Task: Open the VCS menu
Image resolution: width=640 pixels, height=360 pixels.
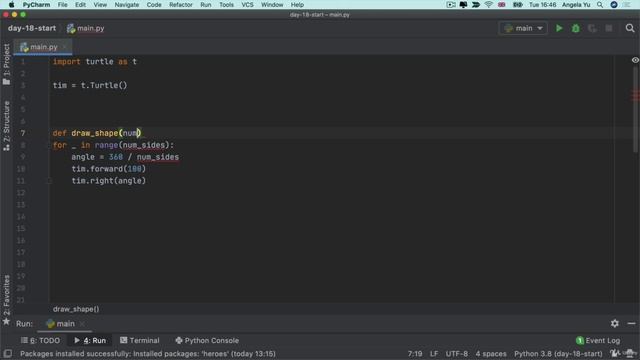Action: [x=247, y=4]
